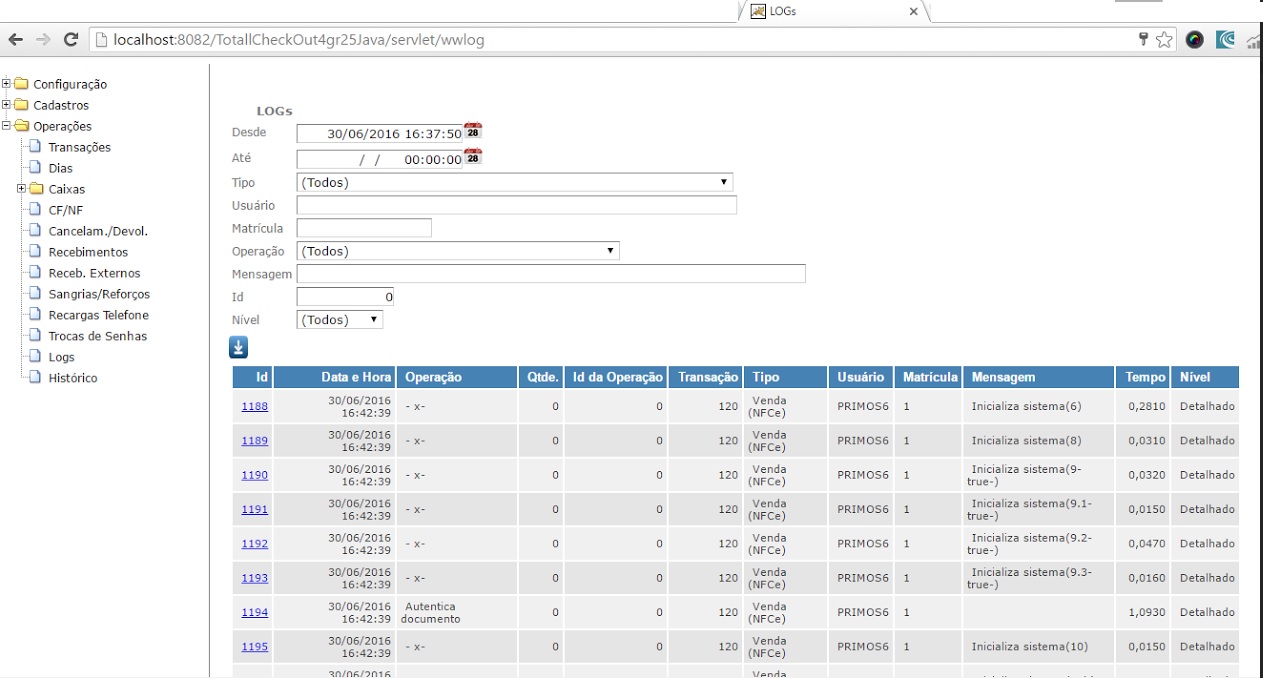This screenshot has height=678, width=1263.
Task: Open Recebimentos in the sidebar tree
Action: tap(88, 252)
